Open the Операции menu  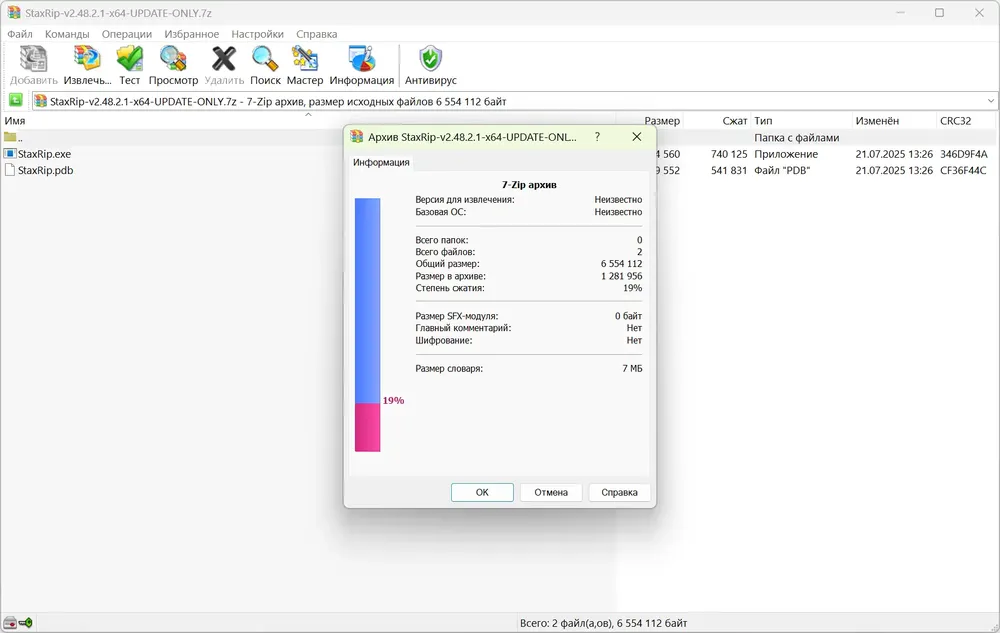tap(127, 34)
